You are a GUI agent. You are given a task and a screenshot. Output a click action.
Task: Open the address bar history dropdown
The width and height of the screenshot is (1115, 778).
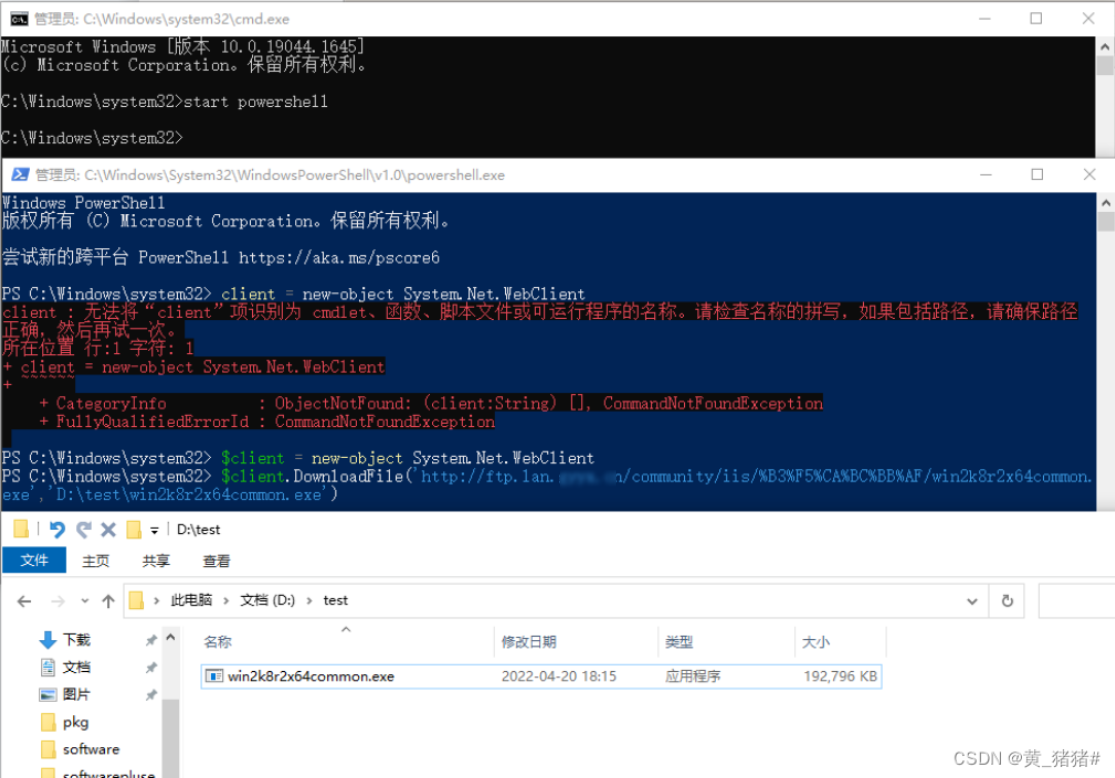(971, 602)
